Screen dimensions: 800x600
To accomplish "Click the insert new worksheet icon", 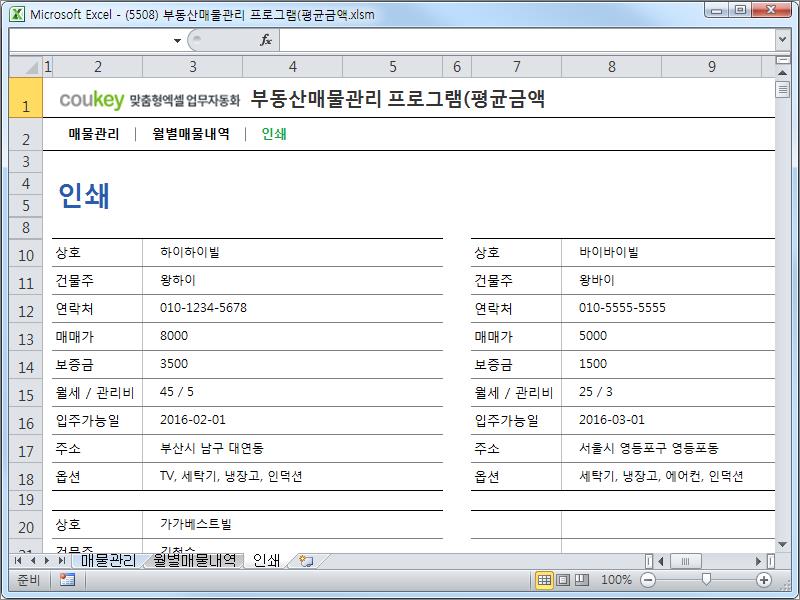I will pyautogui.click(x=306, y=561).
